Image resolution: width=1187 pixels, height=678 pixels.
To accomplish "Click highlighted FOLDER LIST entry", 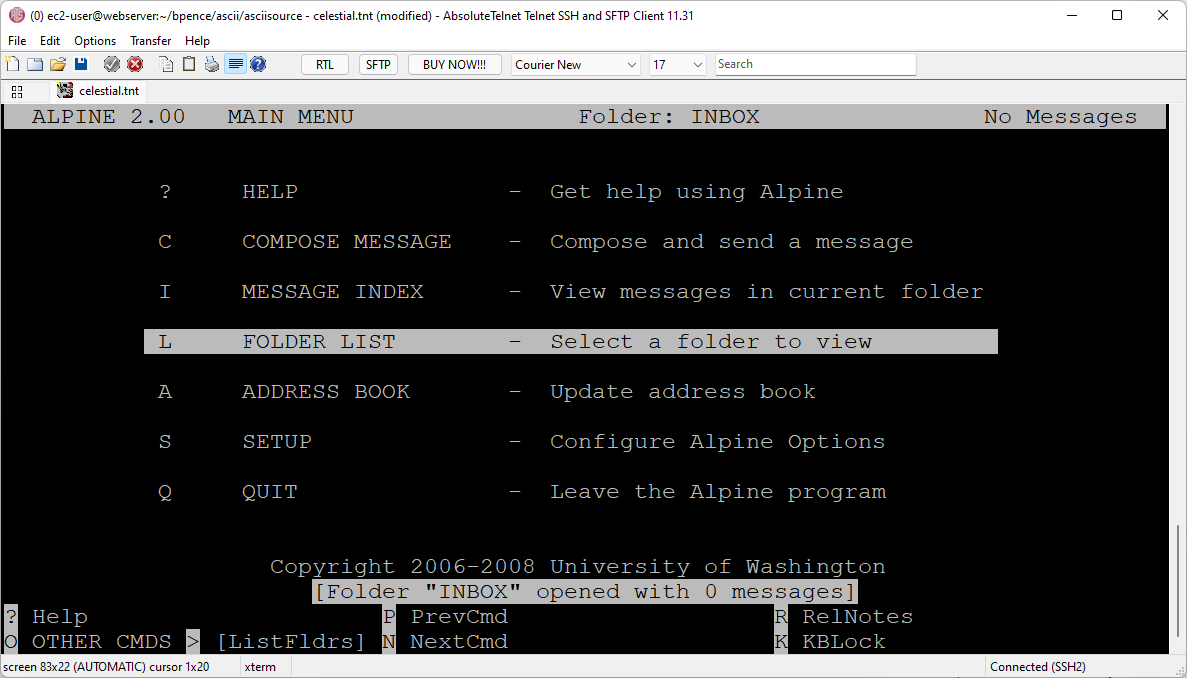I will 571,341.
